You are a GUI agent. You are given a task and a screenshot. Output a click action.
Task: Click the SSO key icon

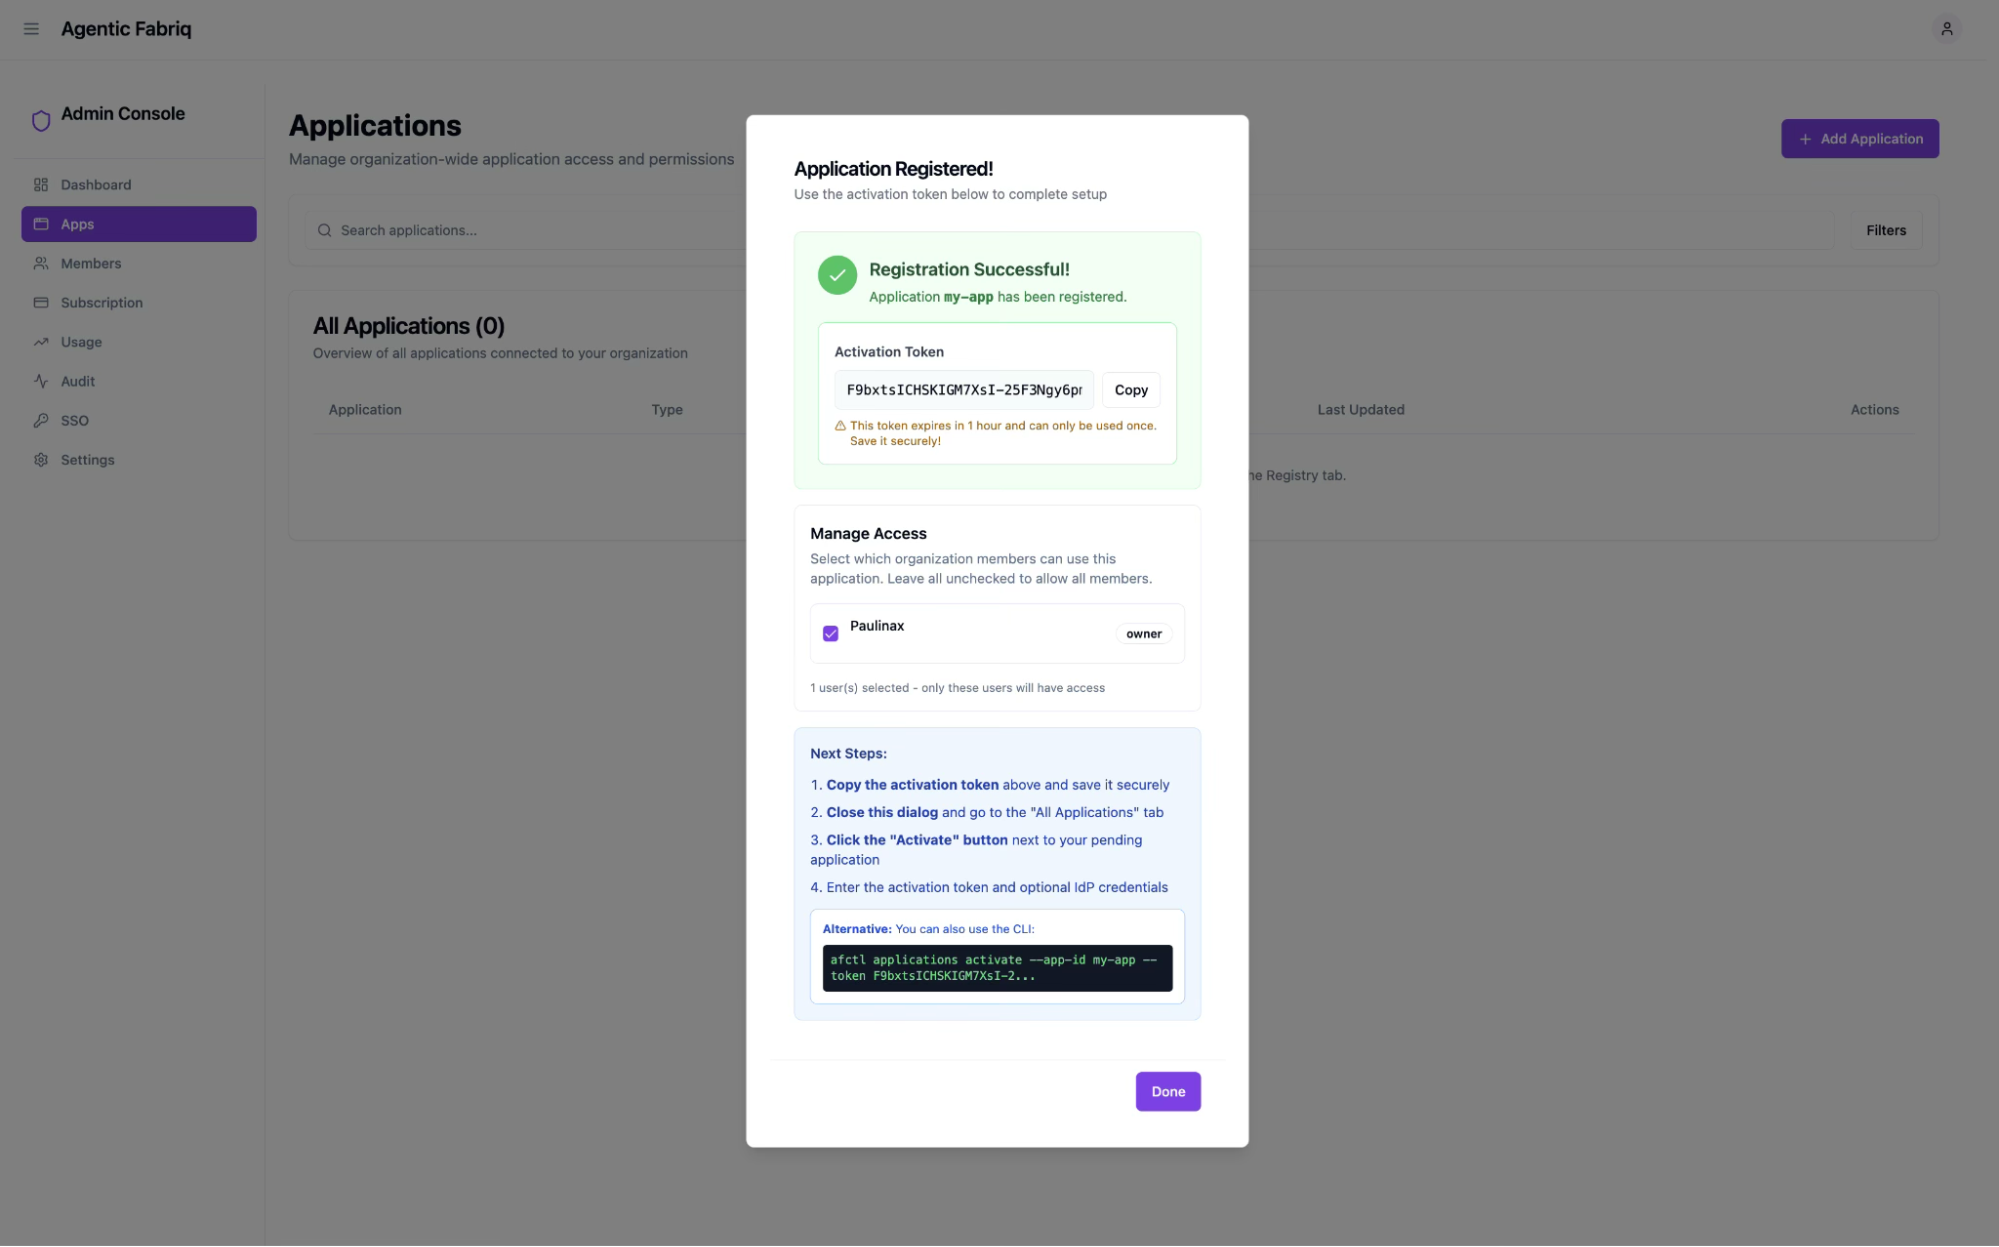pos(41,421)
